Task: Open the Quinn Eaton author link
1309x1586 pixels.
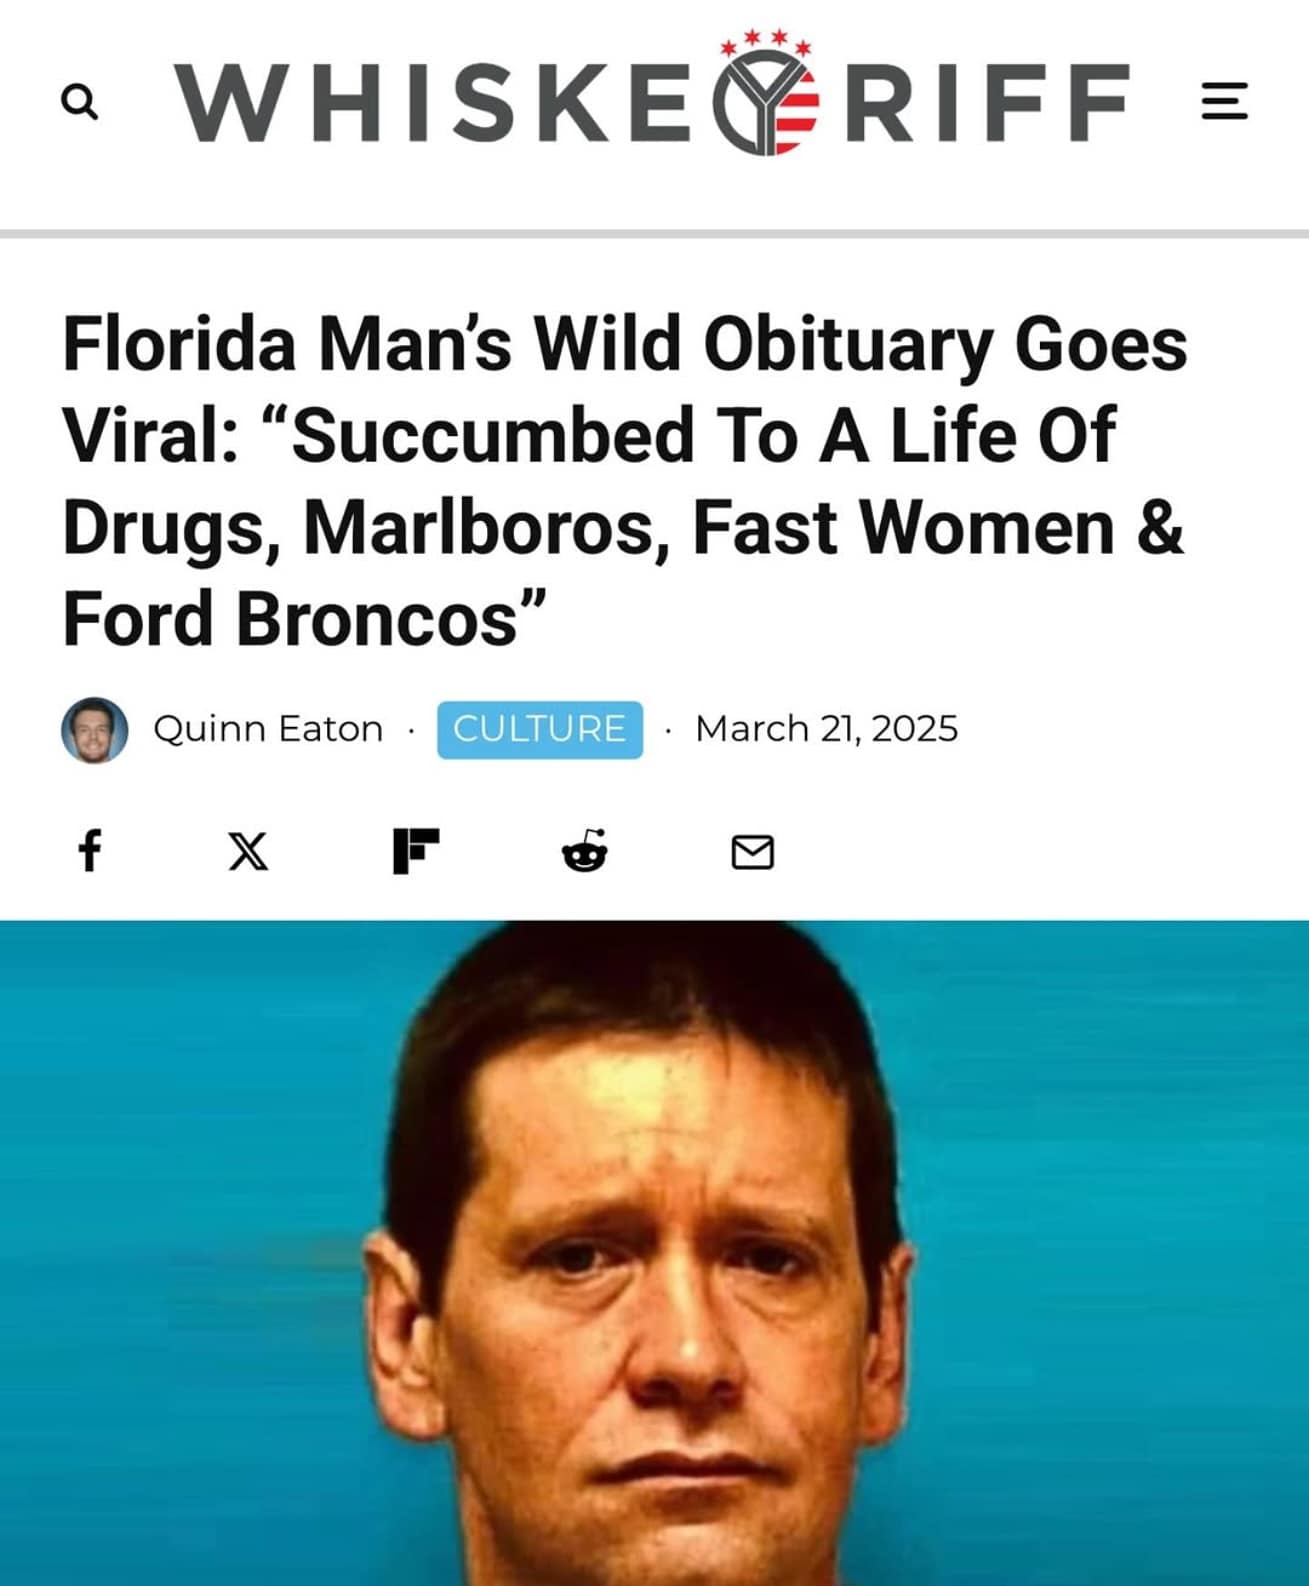Action: (268, 729)
